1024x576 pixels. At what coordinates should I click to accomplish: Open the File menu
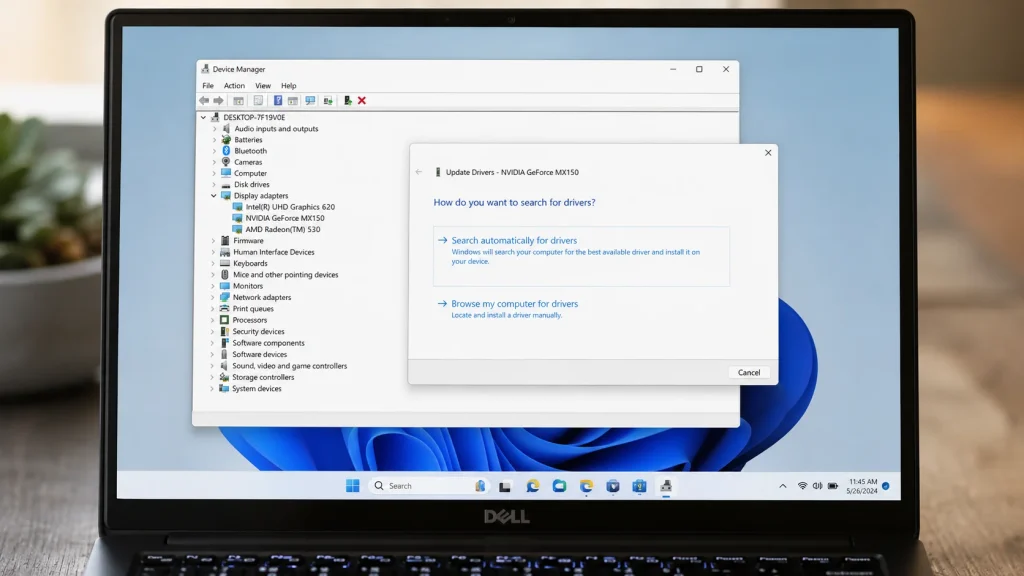(208, 86)
